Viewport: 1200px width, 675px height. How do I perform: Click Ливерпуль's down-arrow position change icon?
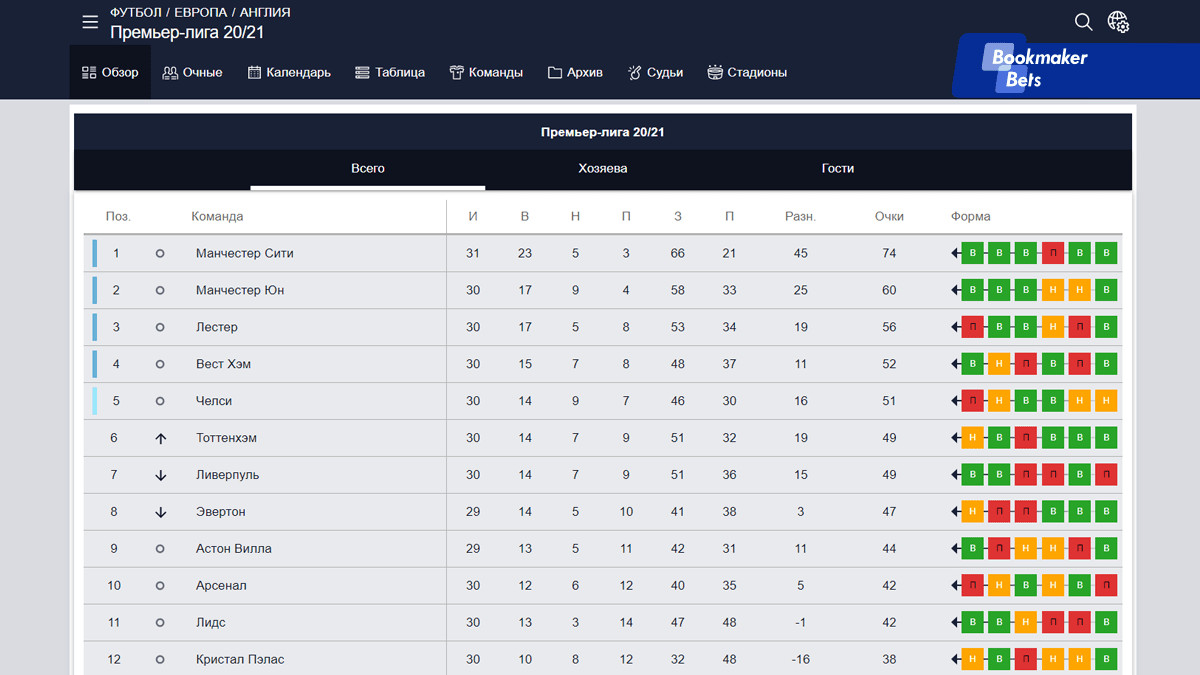[160, 475]
